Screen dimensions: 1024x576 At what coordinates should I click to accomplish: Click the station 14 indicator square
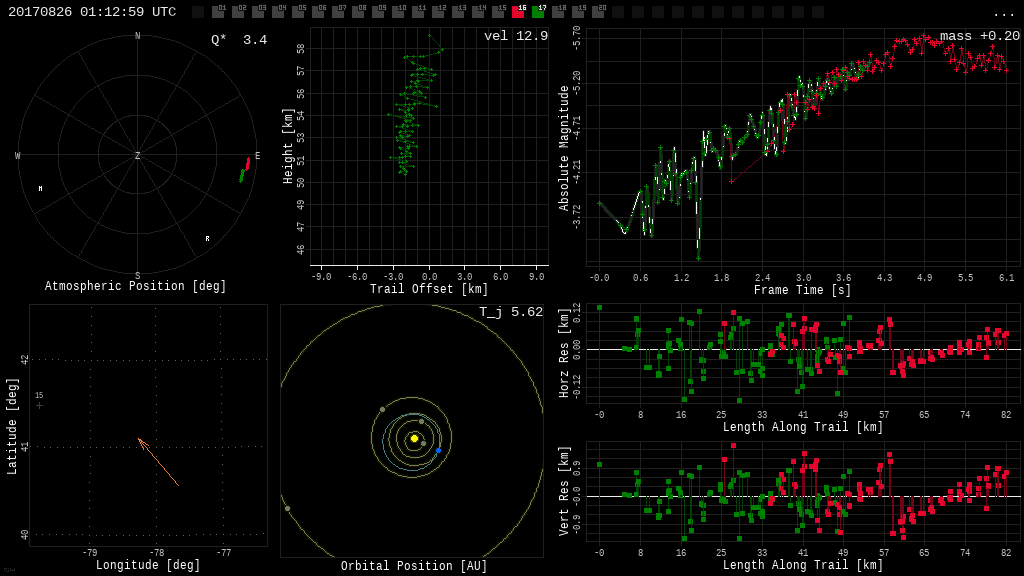[478, 12]
